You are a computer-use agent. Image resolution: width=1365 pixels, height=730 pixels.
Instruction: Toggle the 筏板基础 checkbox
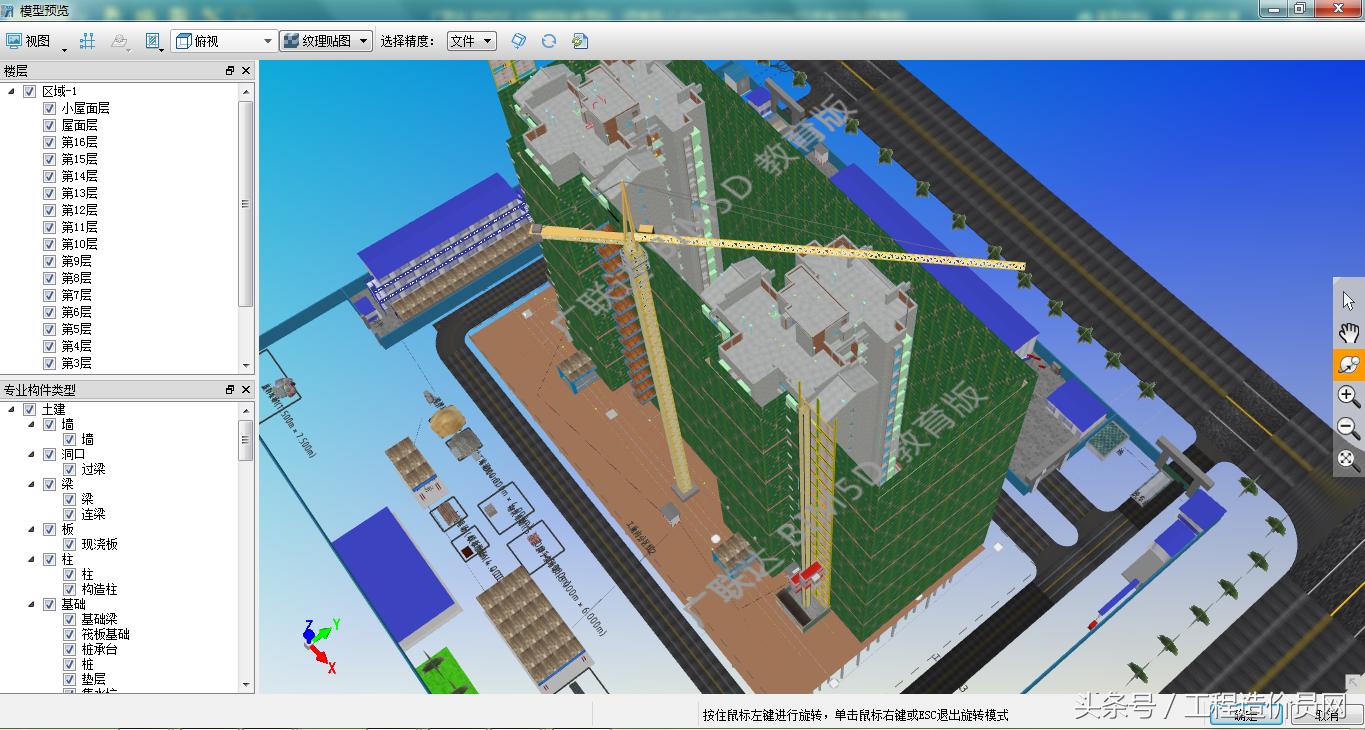pyautogui.click(x=69, y=634)
